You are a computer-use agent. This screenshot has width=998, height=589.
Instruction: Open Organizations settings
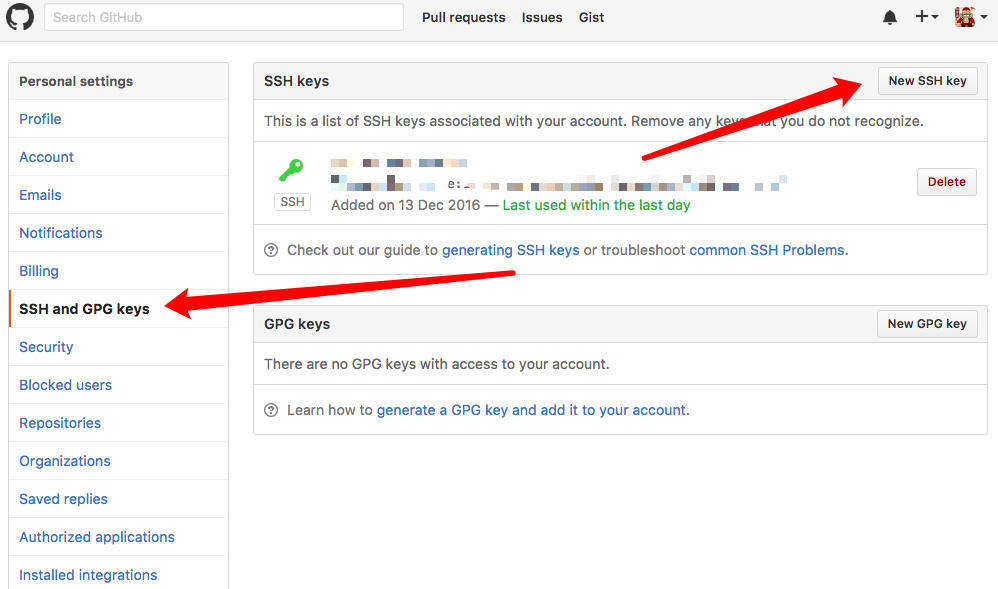pos(118,461)
